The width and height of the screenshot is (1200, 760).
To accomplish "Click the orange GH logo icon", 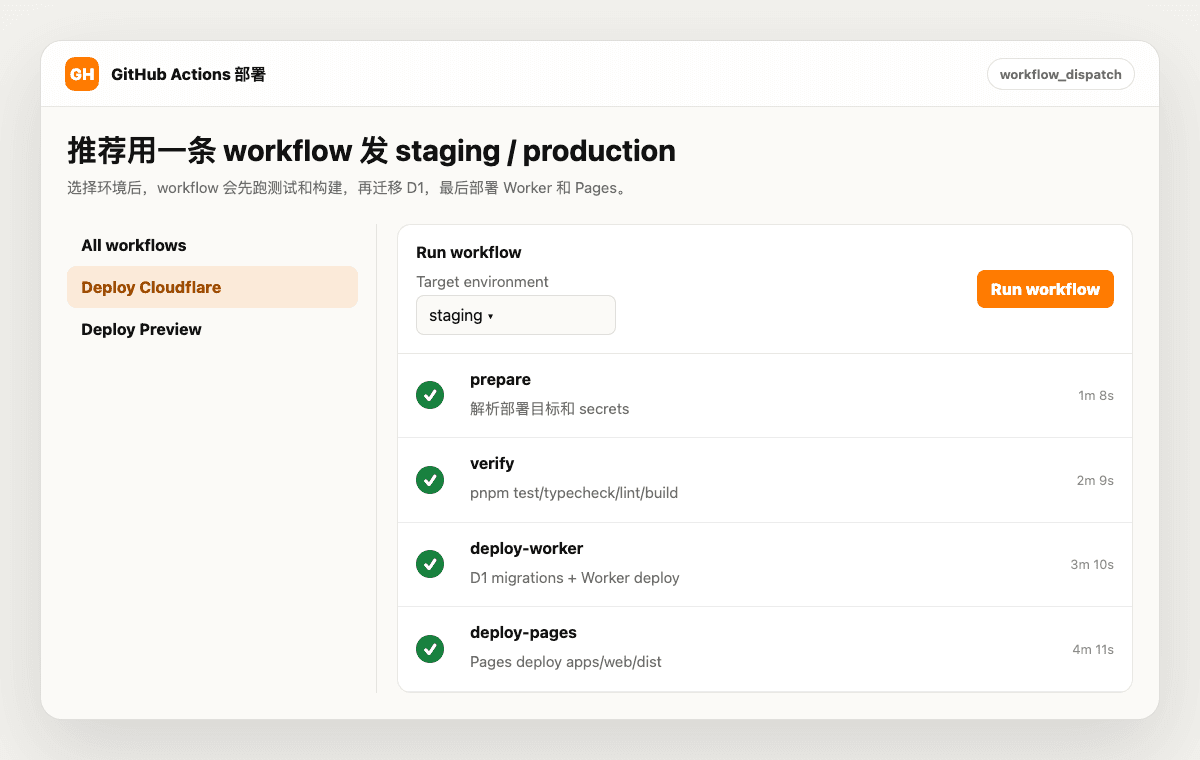I will (82, 74).
